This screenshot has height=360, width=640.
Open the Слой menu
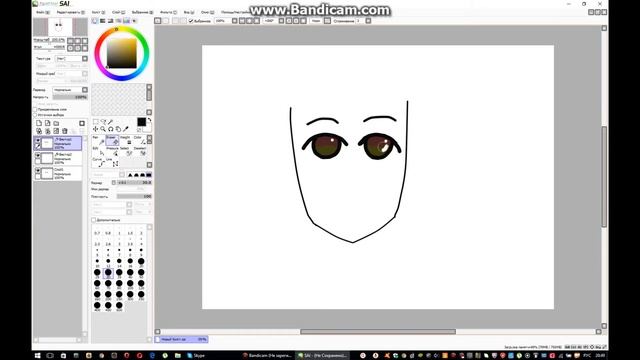[x=118, y=12]
